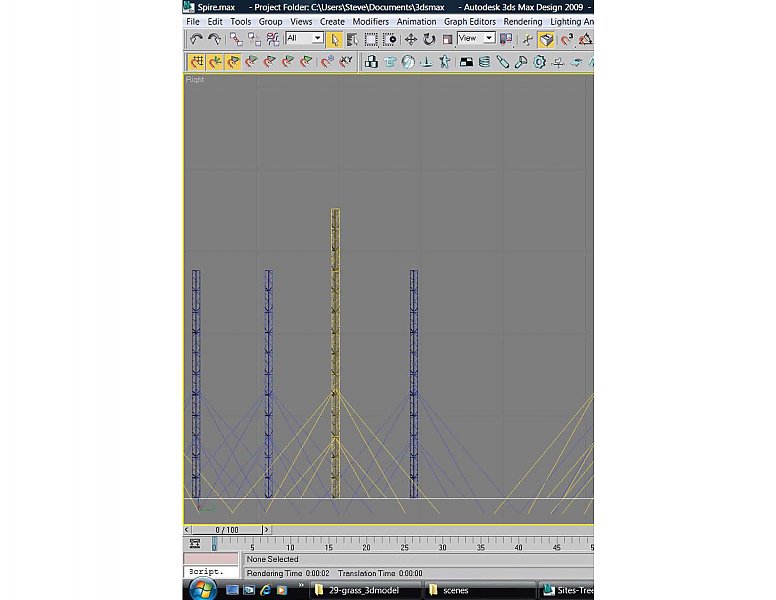Click the sphere material toolbar icon
The width and height of the screenshot is (776, 600).
(408, 62)
